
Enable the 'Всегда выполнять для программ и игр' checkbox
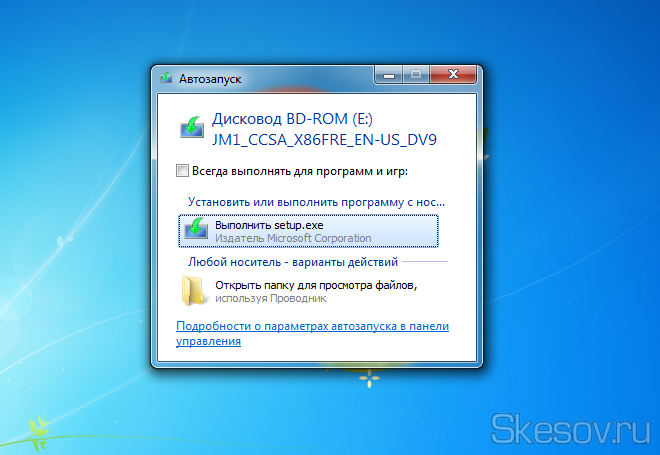pos(182,171)
